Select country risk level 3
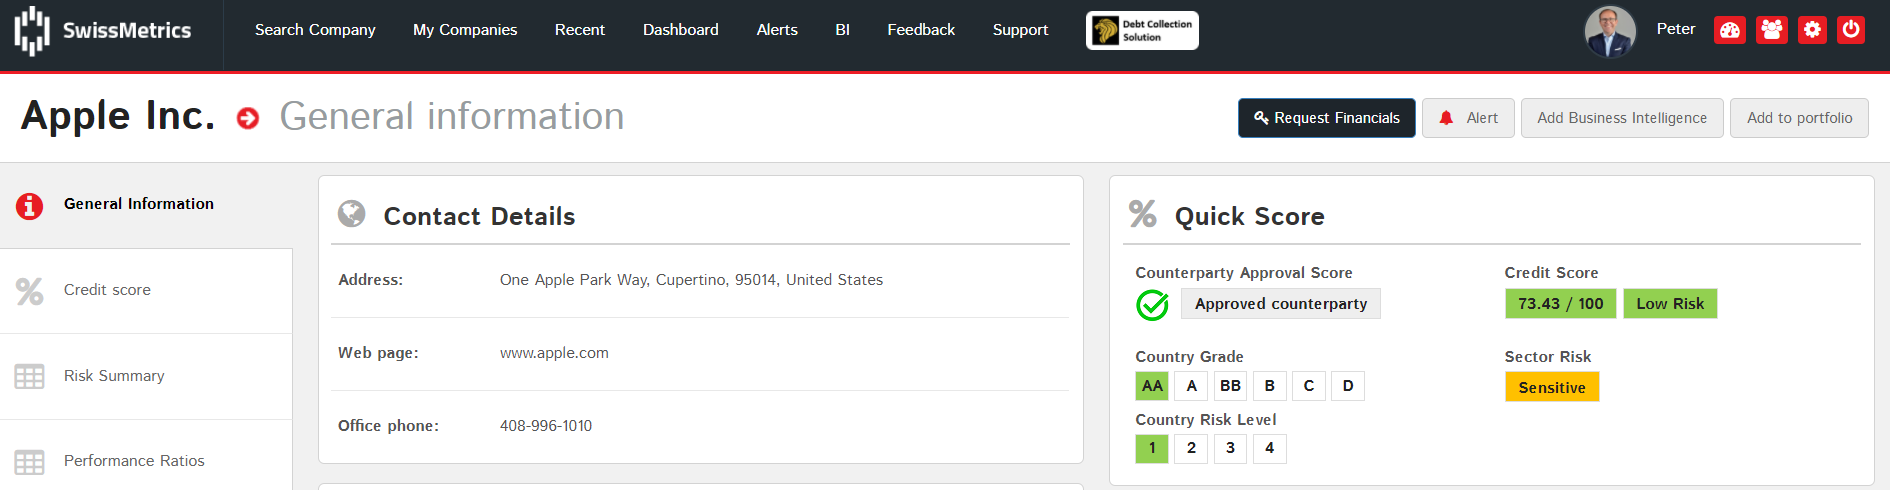The width and height of the screenshot is (1890, 490). [1230, 448]
